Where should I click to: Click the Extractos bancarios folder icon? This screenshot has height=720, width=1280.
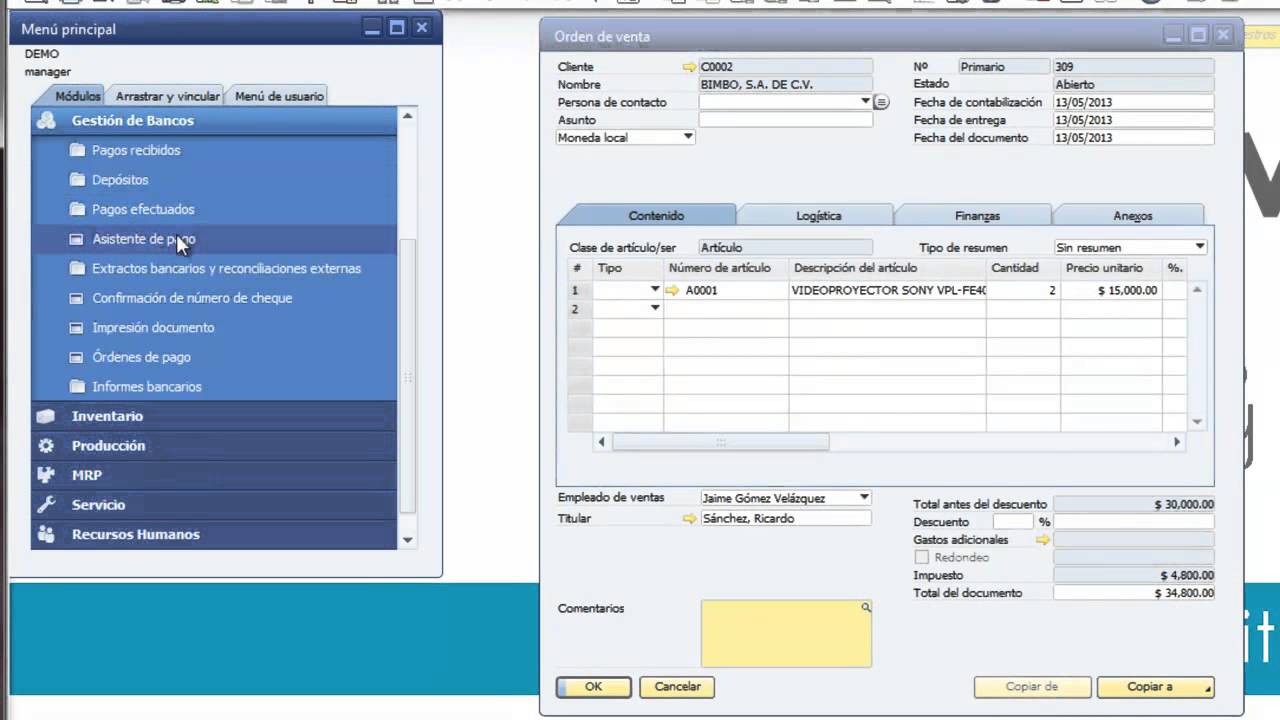pos(77,268)
